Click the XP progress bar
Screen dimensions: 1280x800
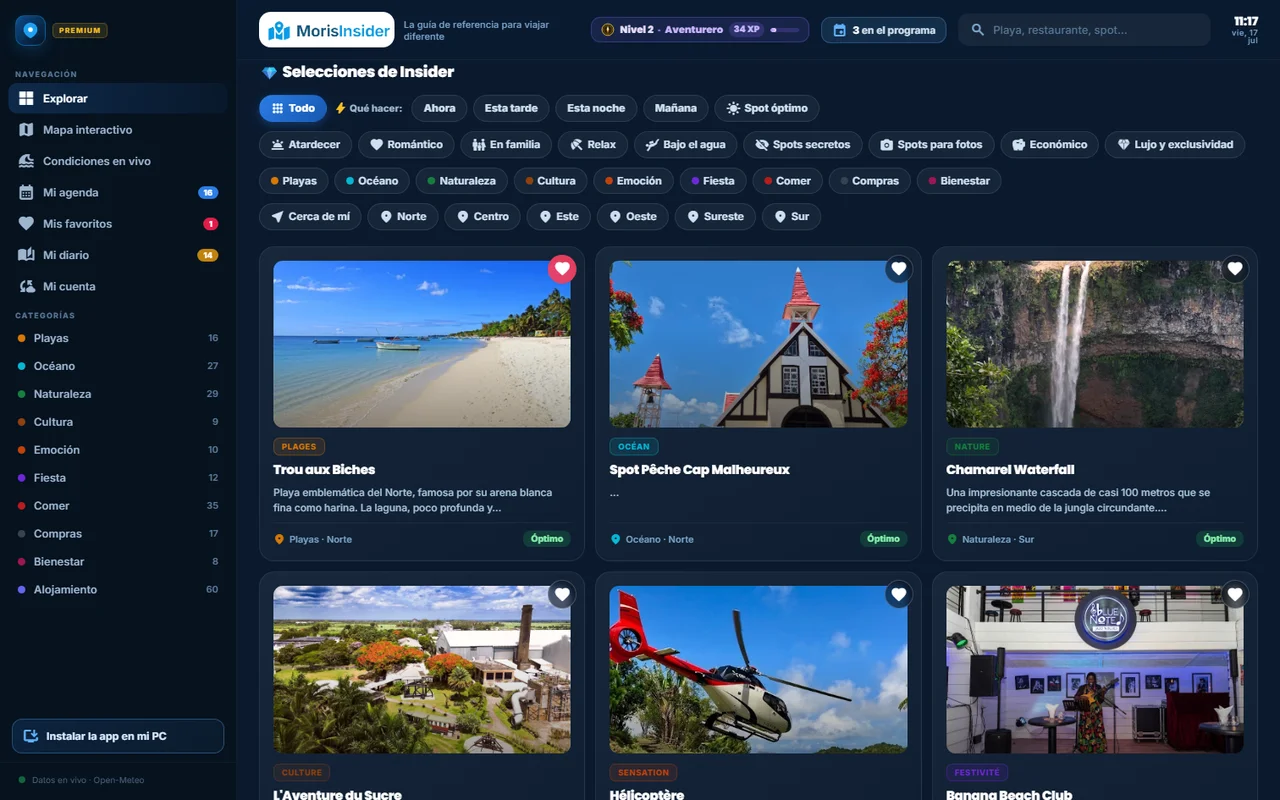click(x=784, y=30)
